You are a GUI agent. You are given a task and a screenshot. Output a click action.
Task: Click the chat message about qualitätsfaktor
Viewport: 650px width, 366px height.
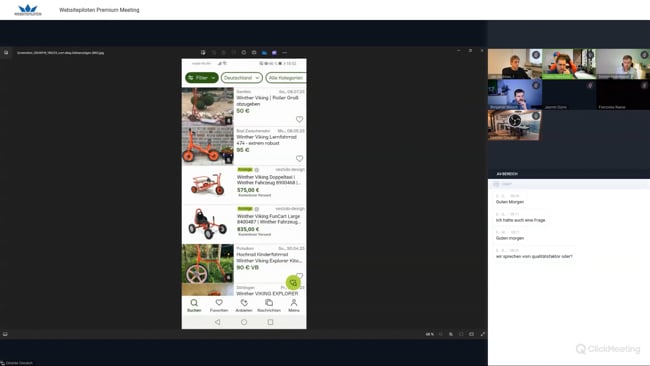[x=534, y=257]
